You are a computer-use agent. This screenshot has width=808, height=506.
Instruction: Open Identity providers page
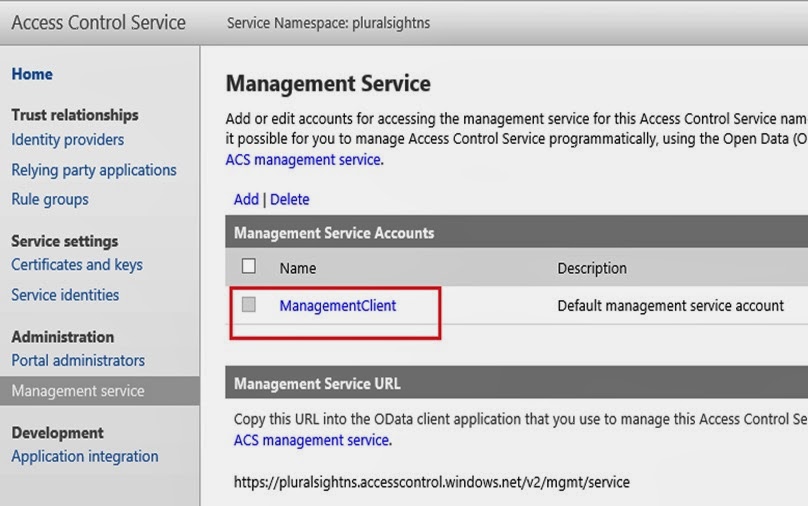[68, 140]
